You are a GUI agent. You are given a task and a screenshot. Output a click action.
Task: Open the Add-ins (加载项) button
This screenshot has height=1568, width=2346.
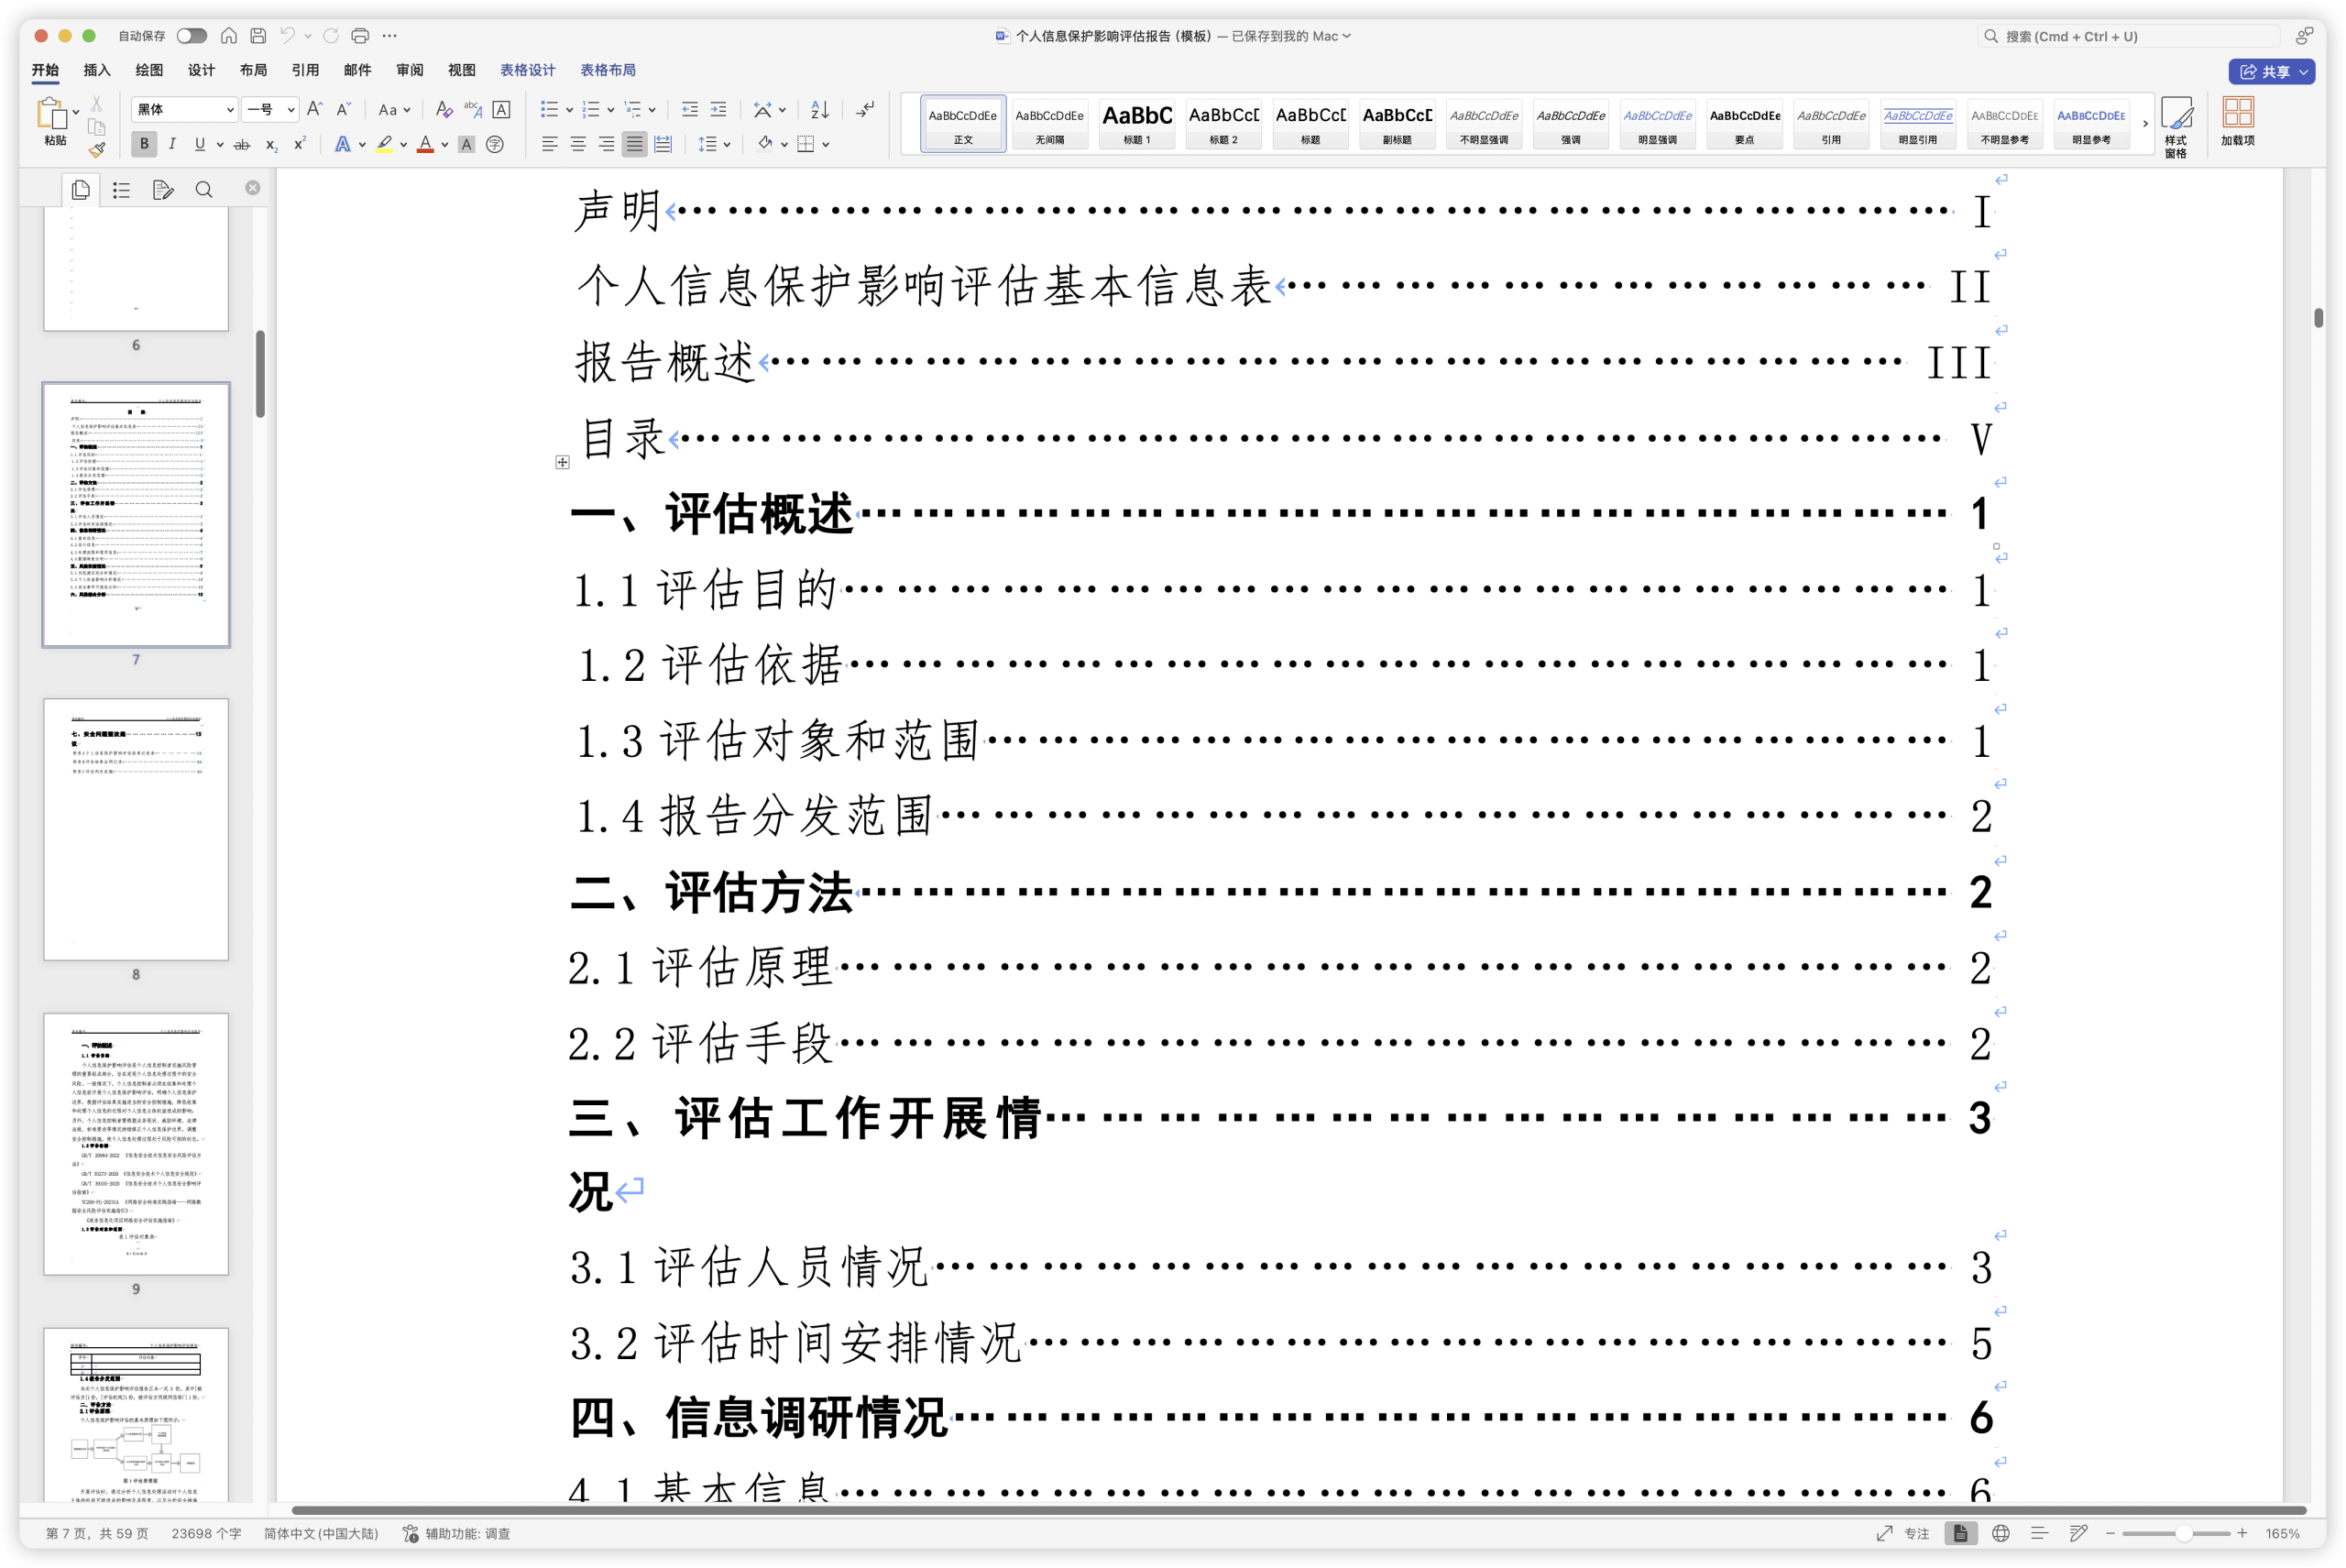point(2238,122)
